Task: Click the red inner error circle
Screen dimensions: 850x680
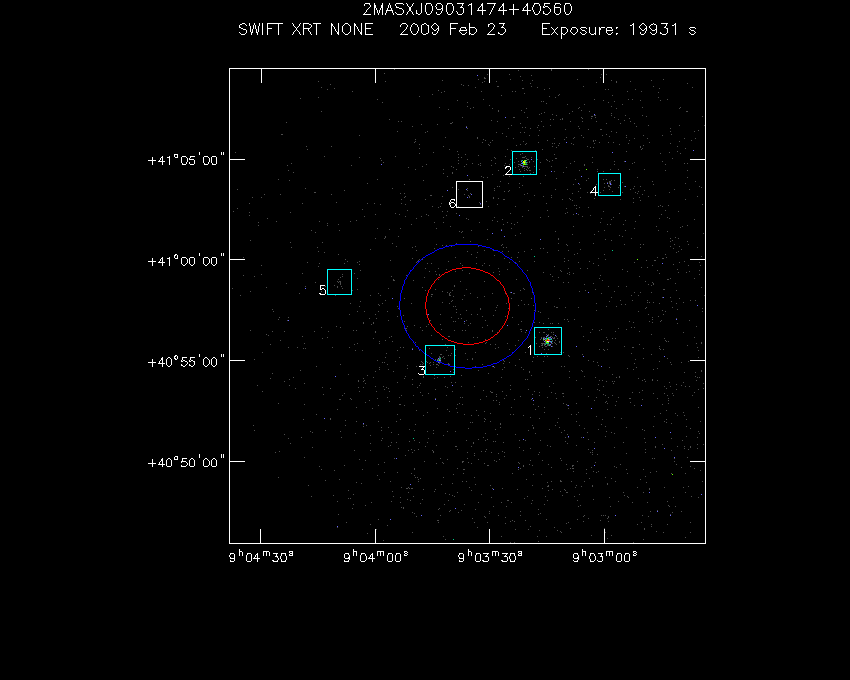Action: click(467, 306)
